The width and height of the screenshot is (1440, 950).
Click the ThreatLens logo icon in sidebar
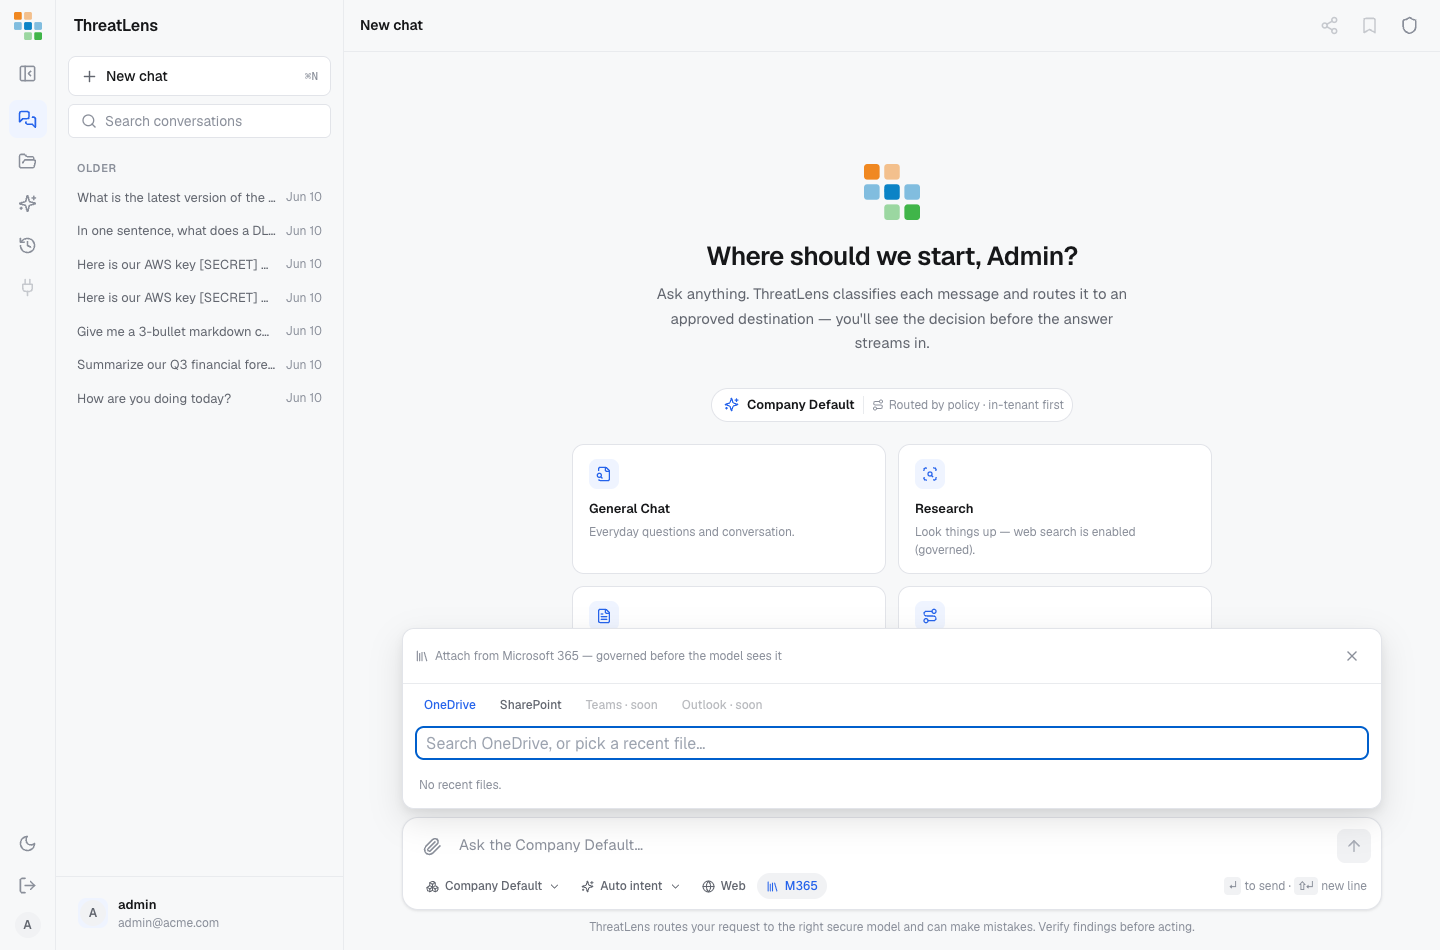[x=28, y=26]
